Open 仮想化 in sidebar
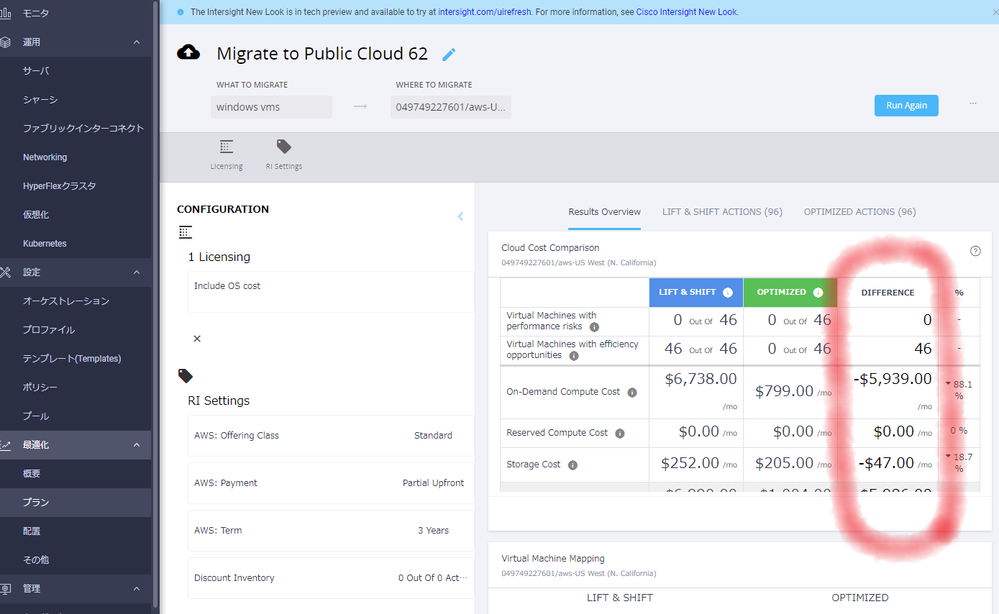Viewport: 999px width, 614px height. pyautogui.click(x=75, y=215)
